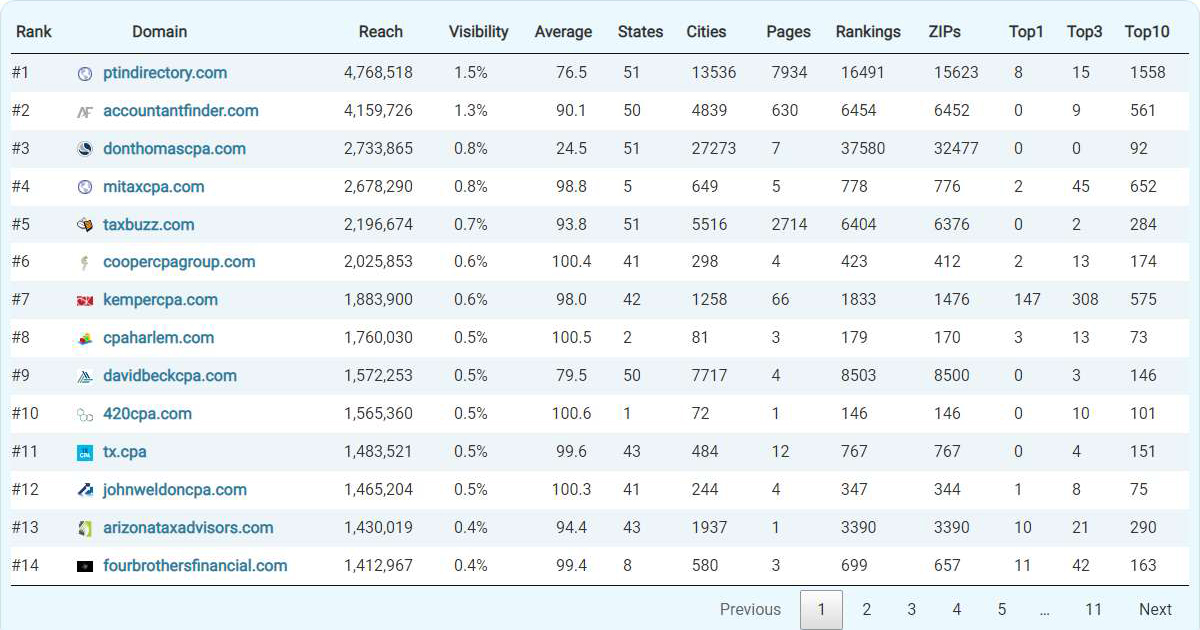Click reach value 4,159,726
The width and height of the screenshot is (1200, 630).
click(378, 111)
